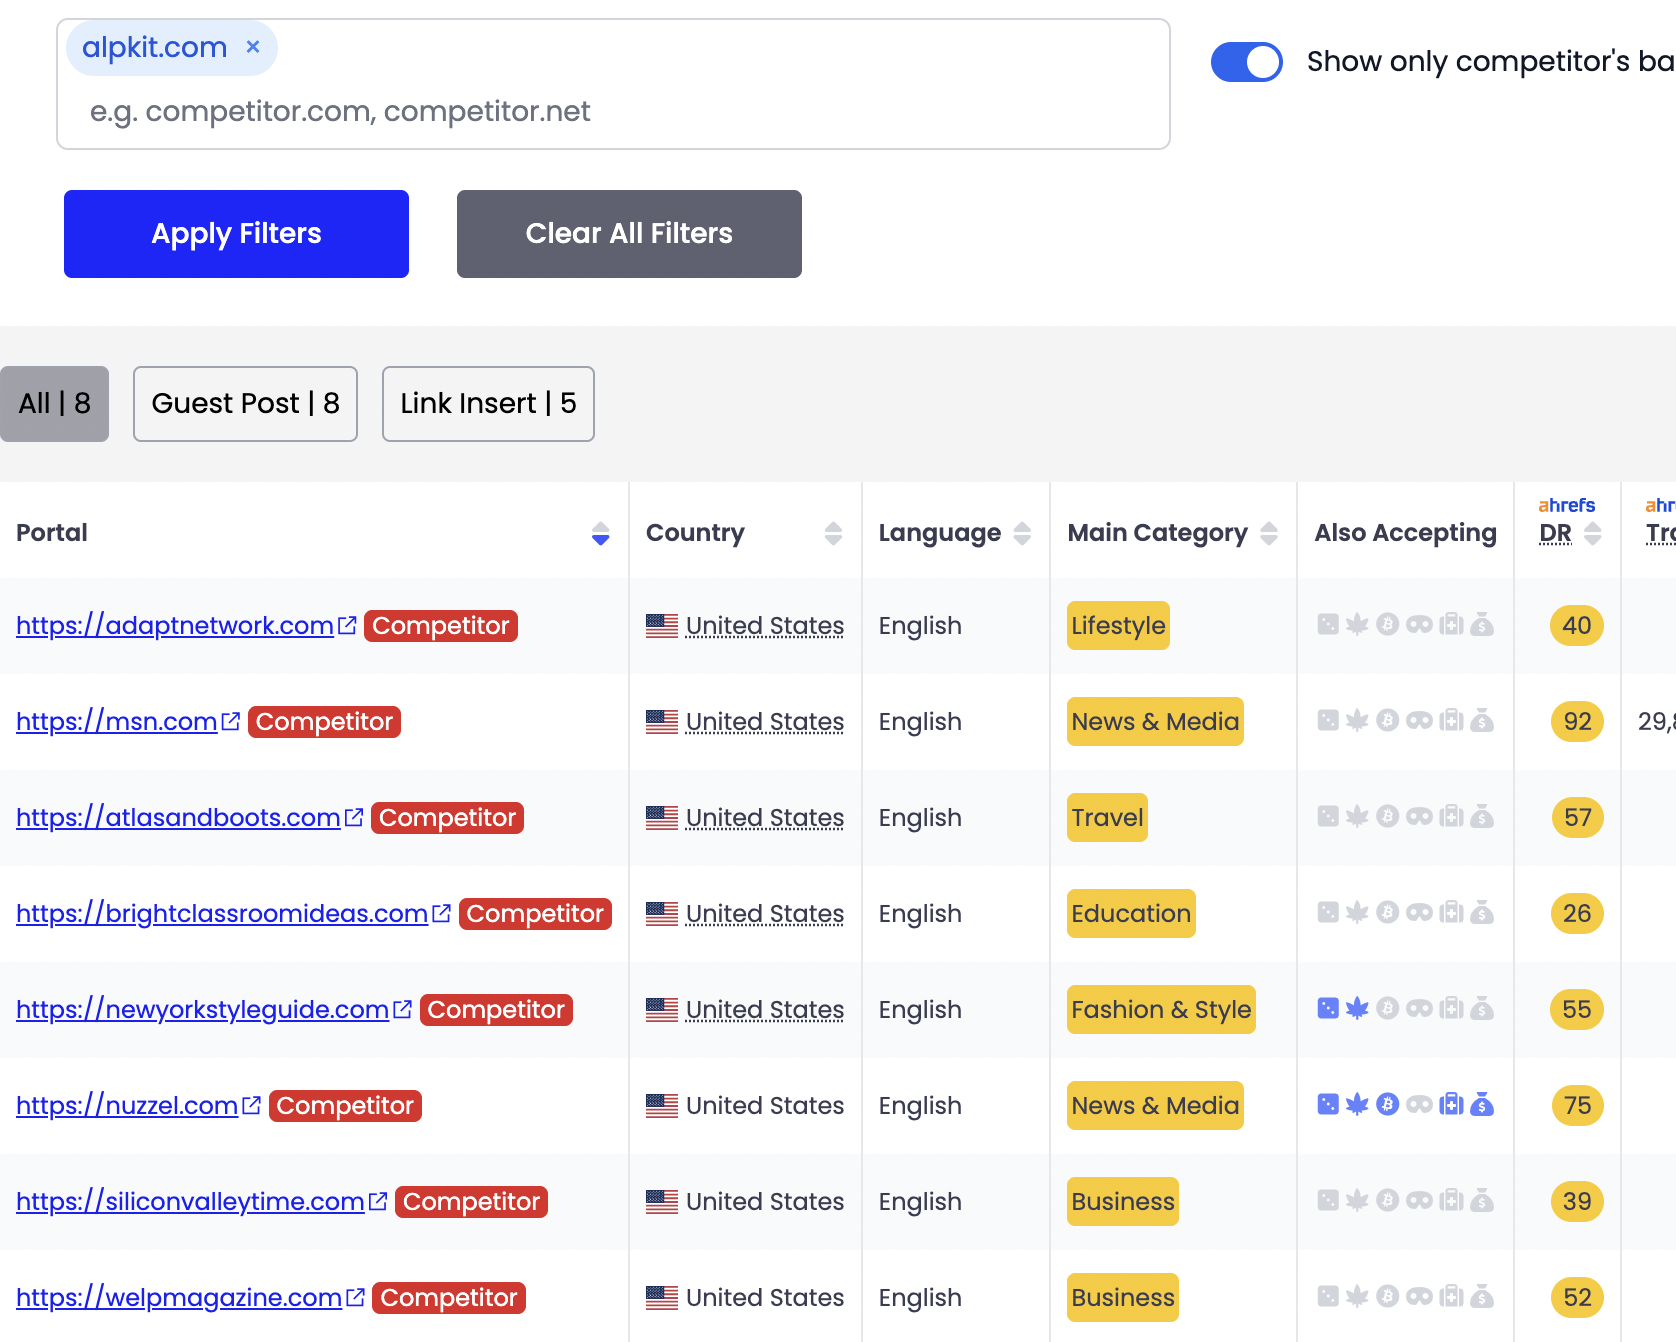Viewport: 1676px width, 1342px height.
Task: Click the bitcoin crypto icon in nuzzel.com row
Action: [x=1387, y=1105]
